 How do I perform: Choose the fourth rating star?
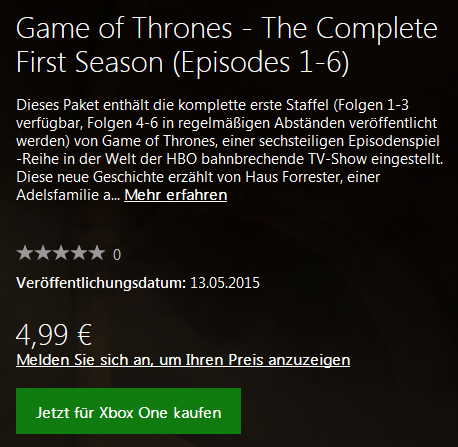(x=78, y=253)
